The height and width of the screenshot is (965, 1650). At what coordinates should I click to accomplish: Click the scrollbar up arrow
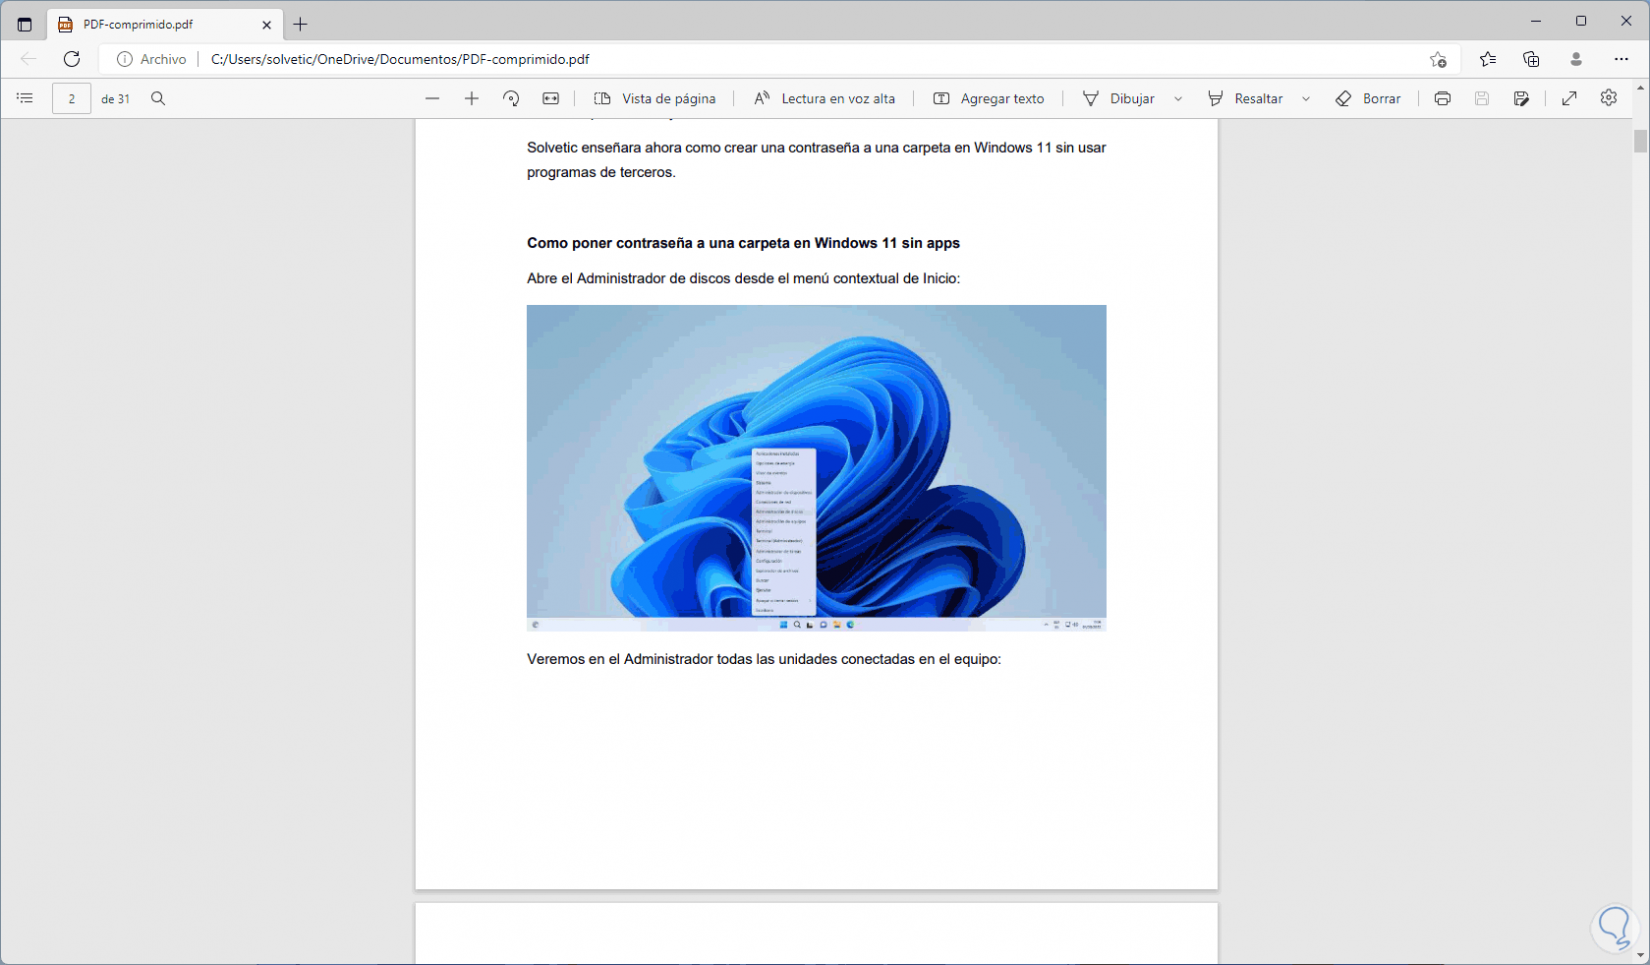click(x=1640, y=88)
